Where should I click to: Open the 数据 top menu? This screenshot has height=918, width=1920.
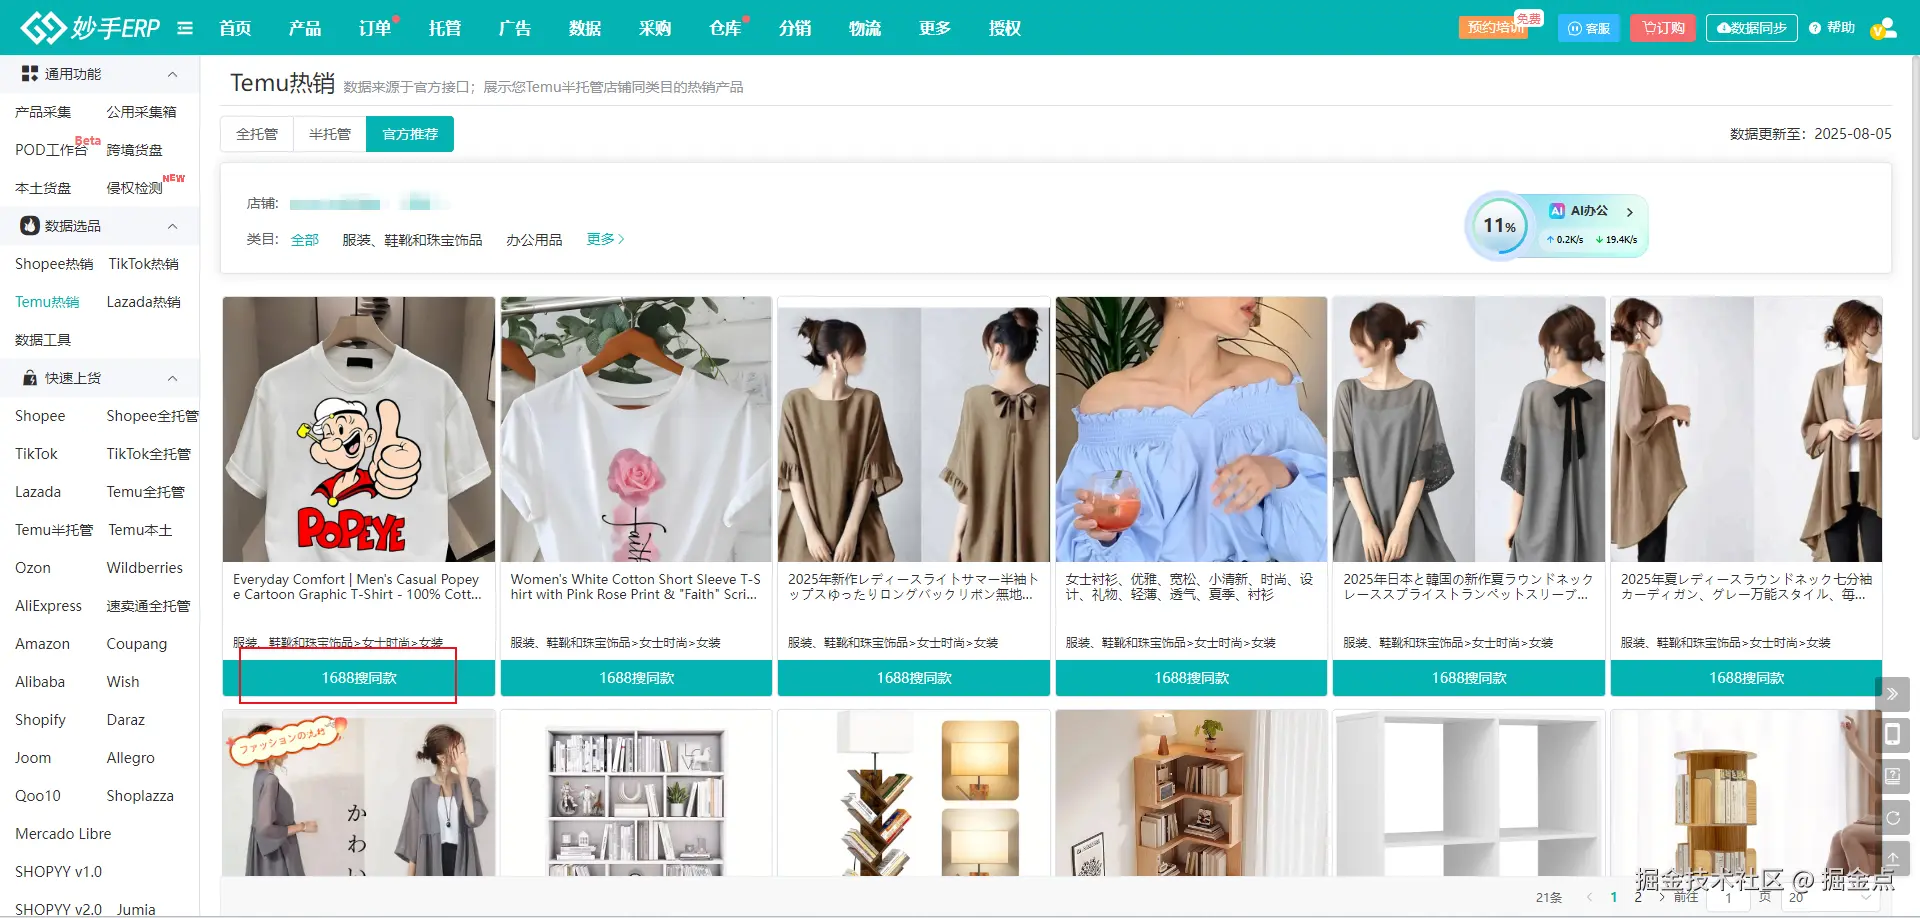pos(585,28)
